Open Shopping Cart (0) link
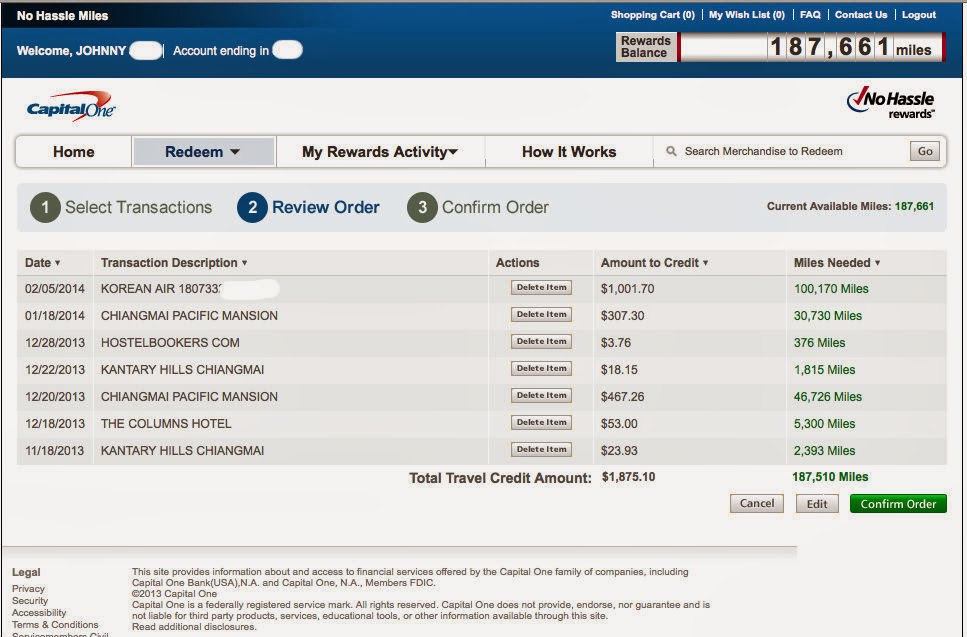 point(652,15)
